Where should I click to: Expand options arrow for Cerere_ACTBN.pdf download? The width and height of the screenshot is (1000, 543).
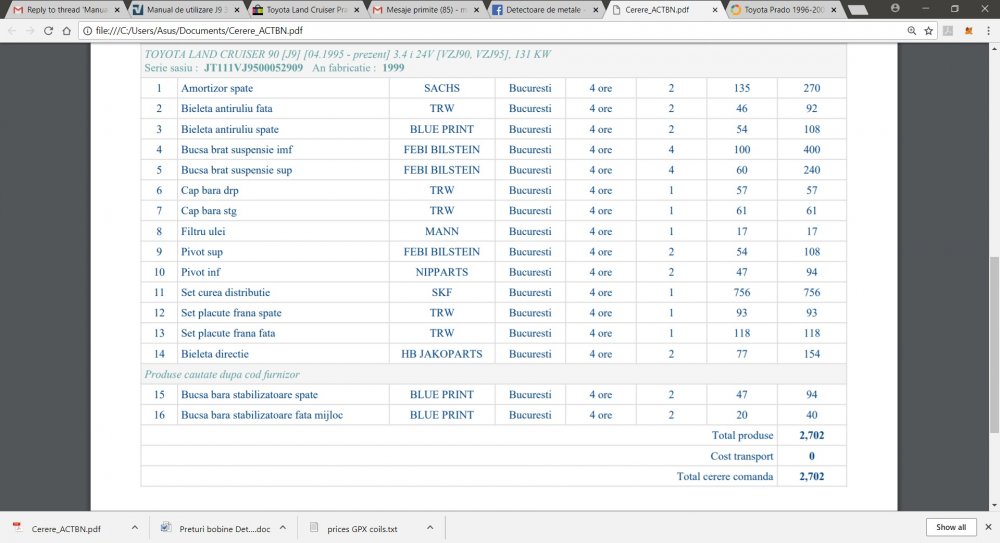coord(135,528)
